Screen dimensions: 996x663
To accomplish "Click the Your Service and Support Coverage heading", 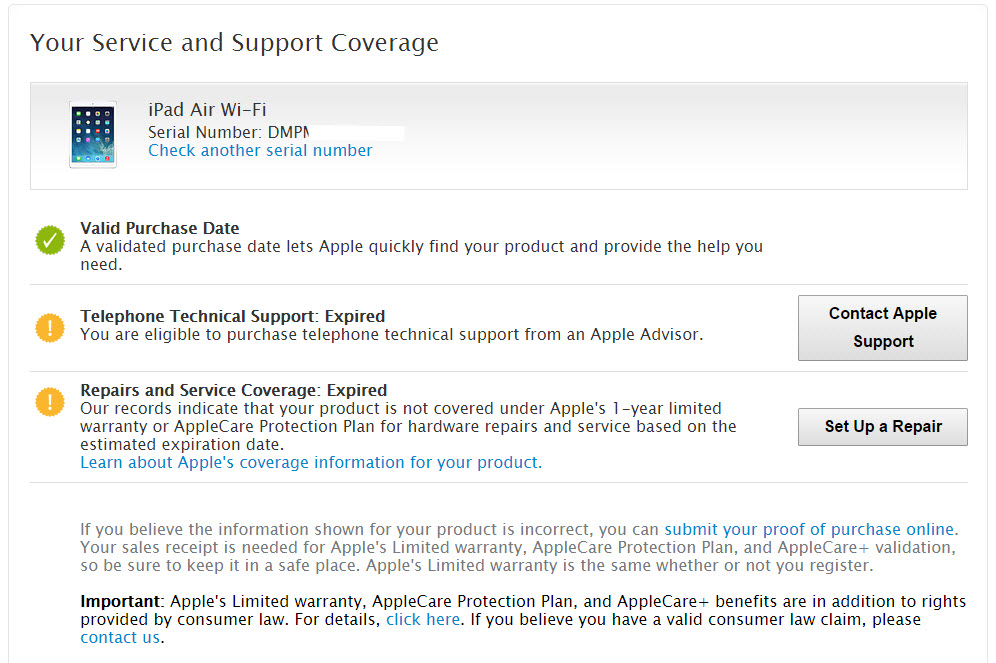I will 234,43.
